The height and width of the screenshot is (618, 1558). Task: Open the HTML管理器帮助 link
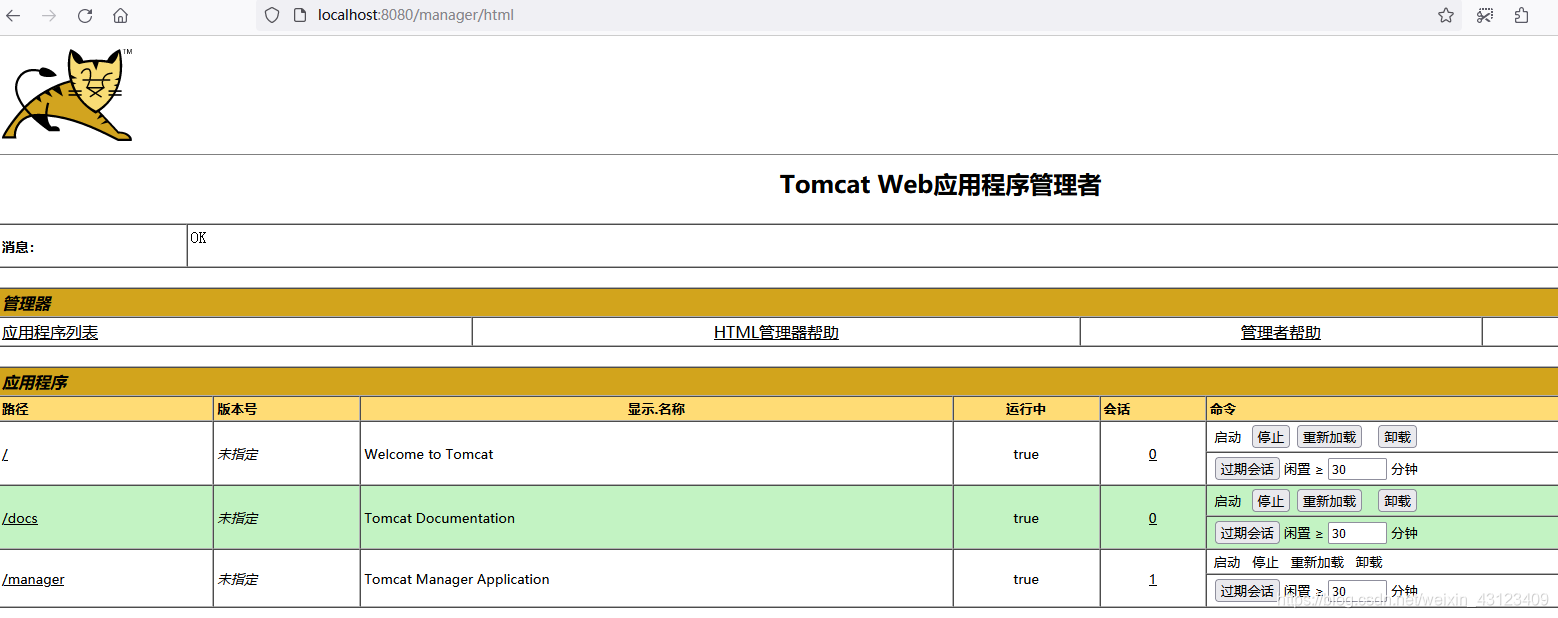click(x=776, y=333)
